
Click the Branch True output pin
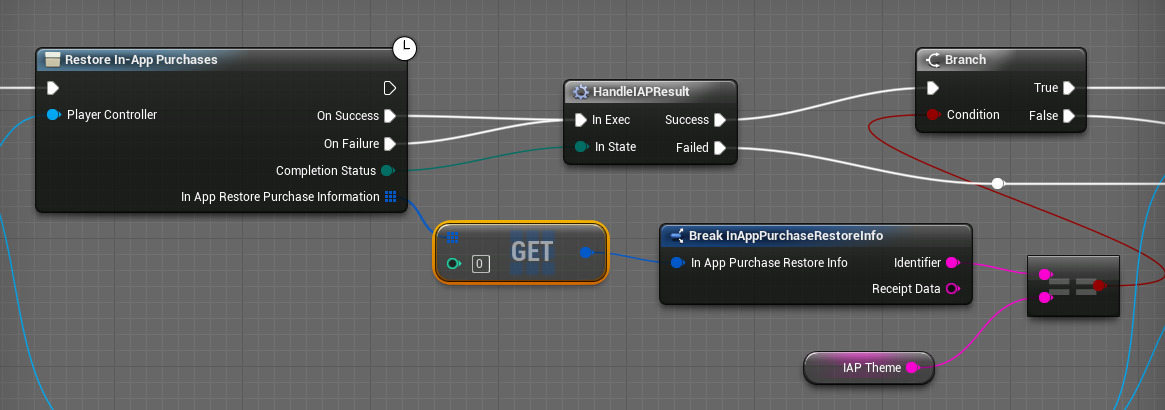tap(1068, 88)
